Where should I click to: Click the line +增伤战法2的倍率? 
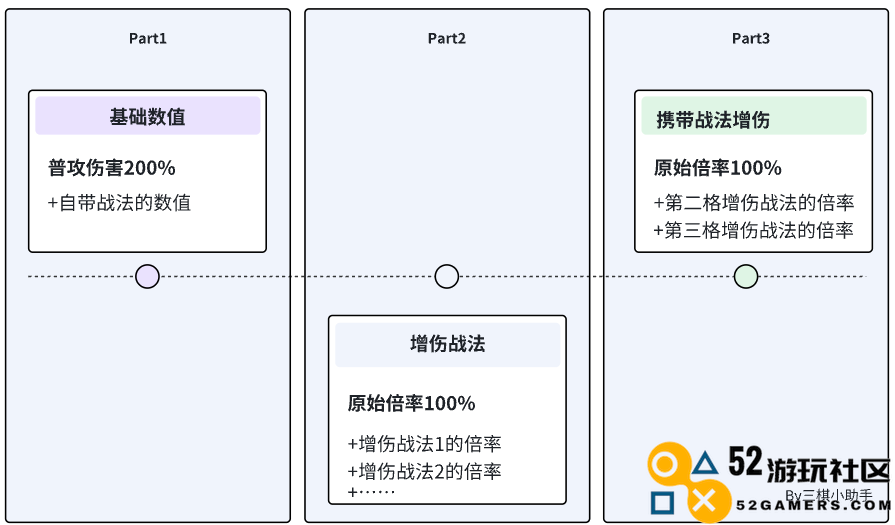[x=425, y=471]
